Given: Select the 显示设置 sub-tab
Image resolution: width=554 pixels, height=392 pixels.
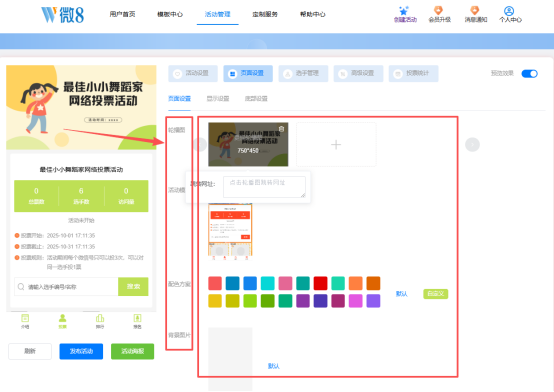Looking at the screenshot, I should [x=218, y=99].
